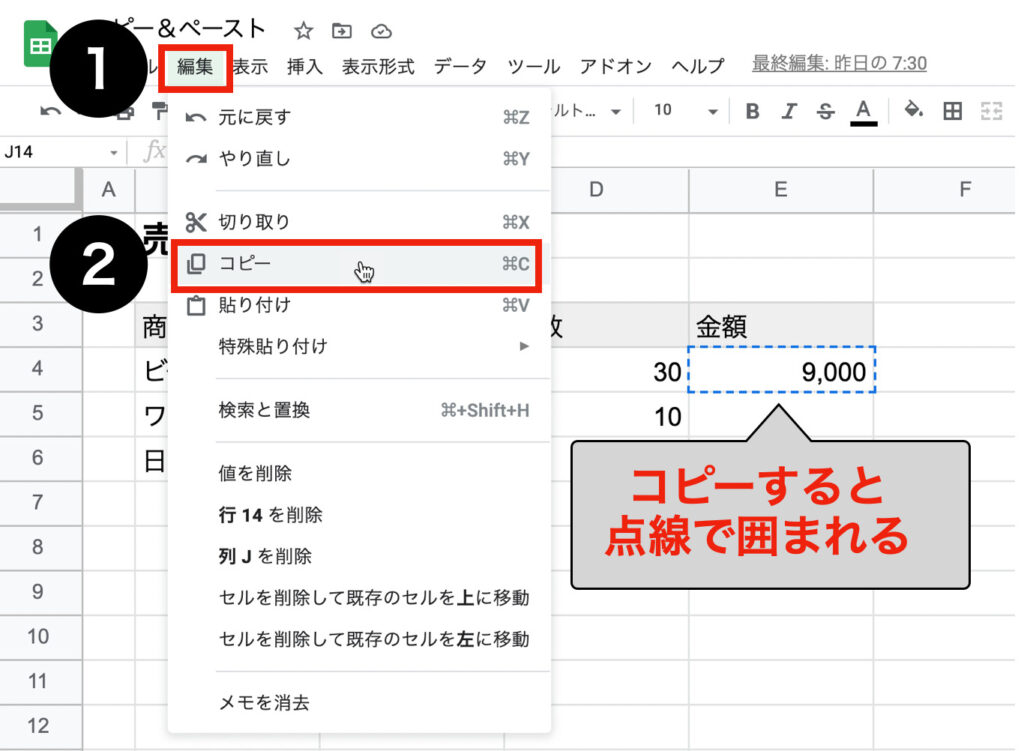This screenshot has width=1024, height=751.
Task: Select コピー in the edit menu
Action: click(x=357, y=264)
